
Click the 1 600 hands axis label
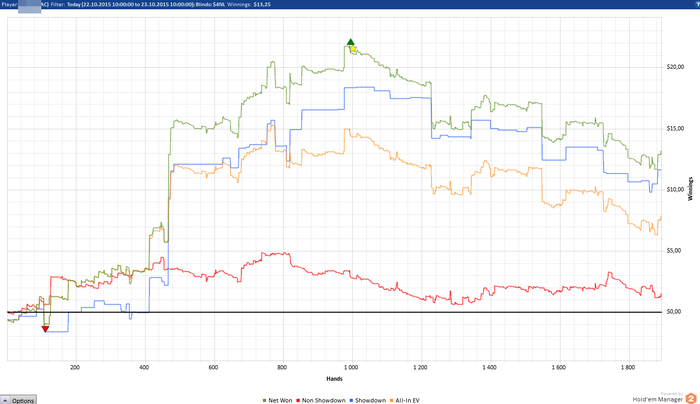(558, 367)
